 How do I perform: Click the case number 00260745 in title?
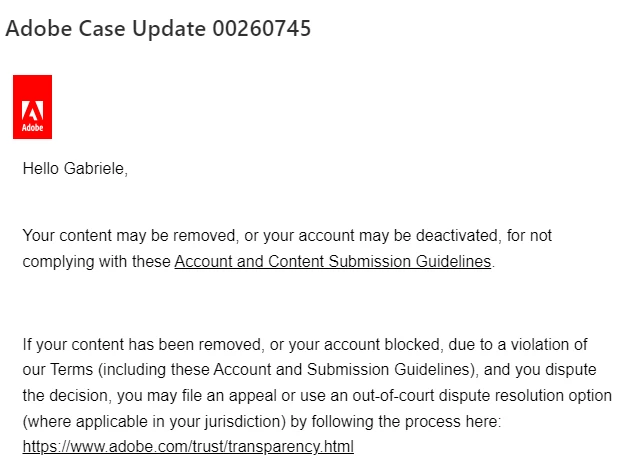(262, 29)
